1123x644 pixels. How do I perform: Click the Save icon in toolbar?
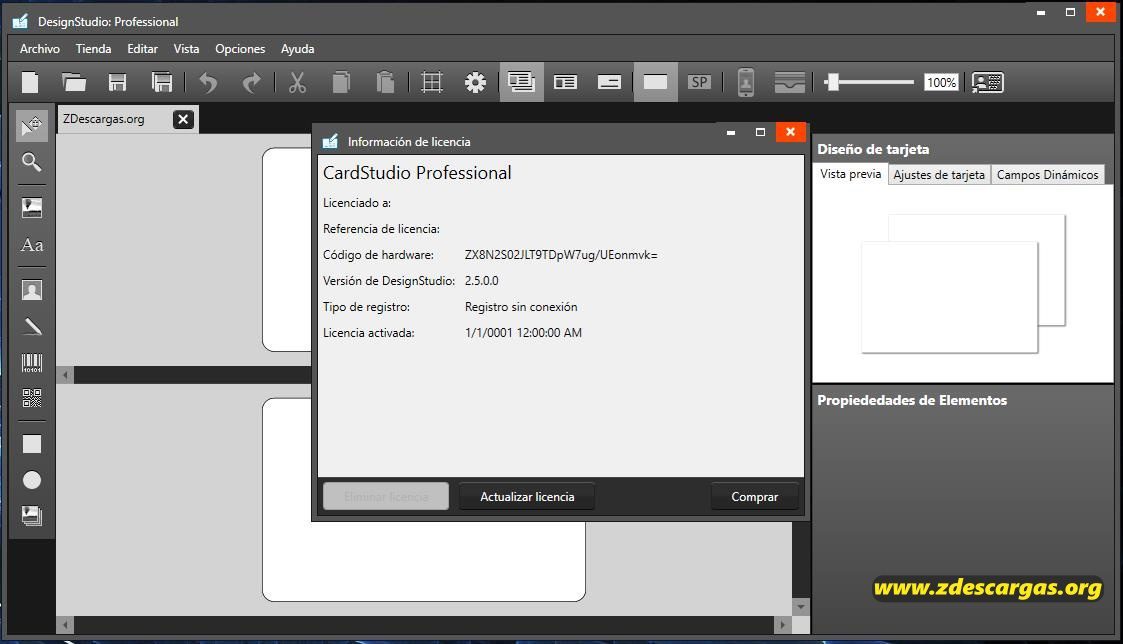pyautogui.click(x=117, y=82)
